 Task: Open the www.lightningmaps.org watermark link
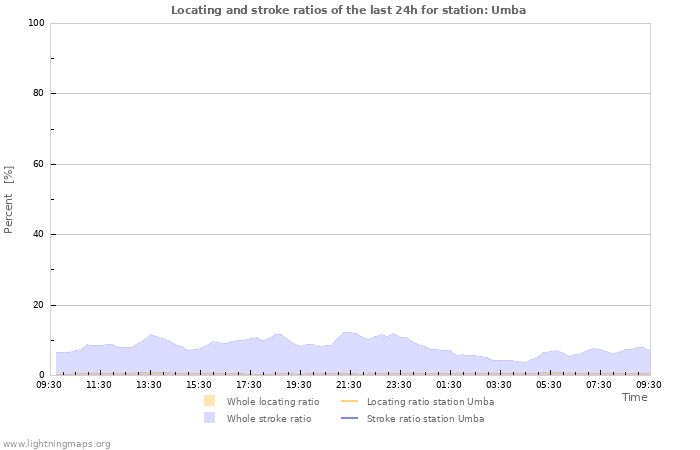coord(56,443)
